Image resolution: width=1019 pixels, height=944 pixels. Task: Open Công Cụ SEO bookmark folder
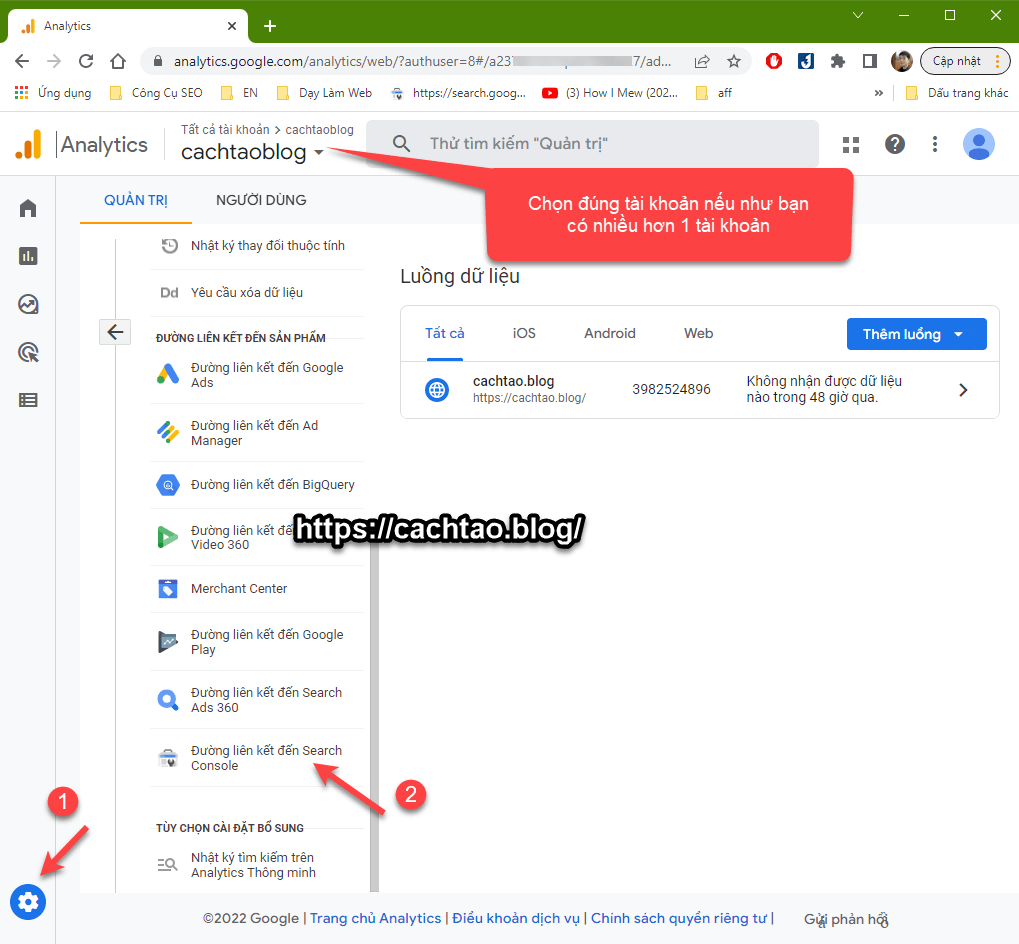pyautogui.click(x=157, y=93)
